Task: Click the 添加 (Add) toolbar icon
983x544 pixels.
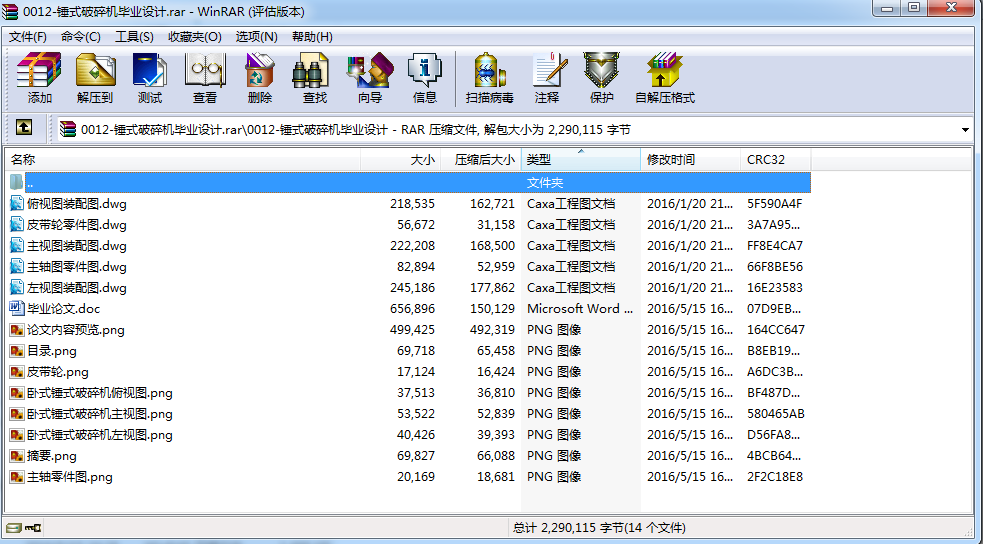Action: (x=39, y=70)
